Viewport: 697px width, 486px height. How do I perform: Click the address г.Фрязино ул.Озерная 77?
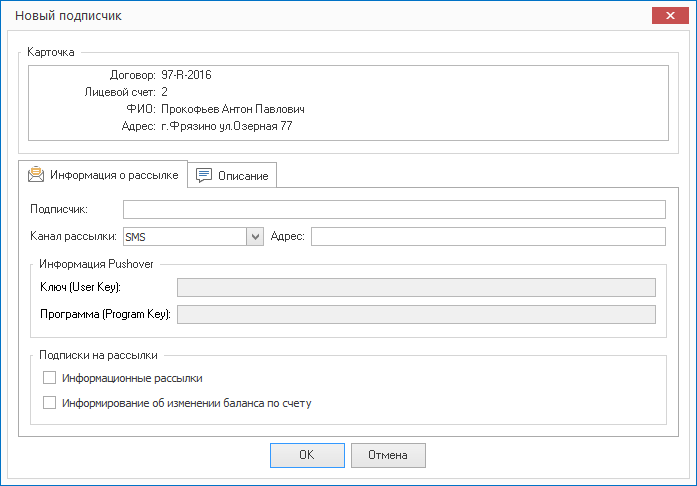click(x=227, y=126)
